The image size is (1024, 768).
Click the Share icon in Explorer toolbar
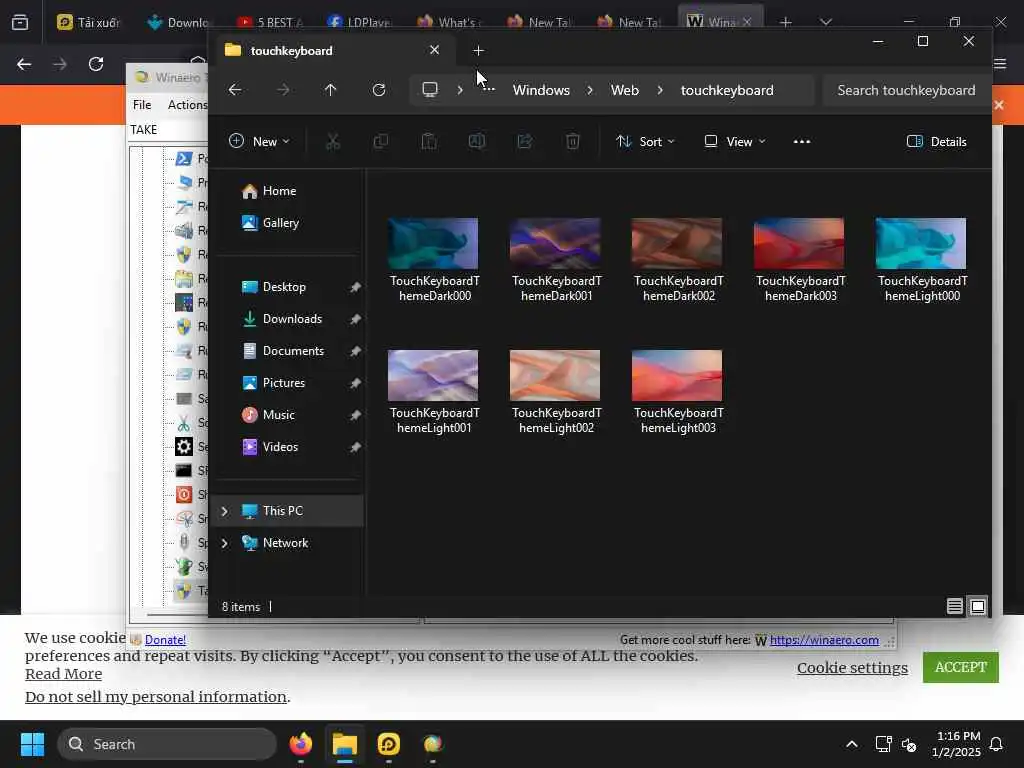(x=524, y=141)
